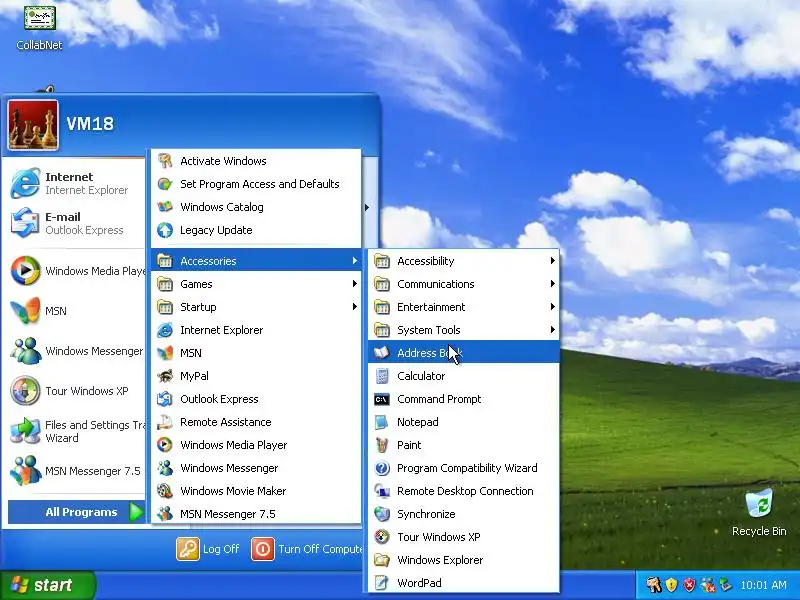Click the VM18 chess user picture
Image resolution: width=800 pixels, height=600 pixels.
click(33, 125)
